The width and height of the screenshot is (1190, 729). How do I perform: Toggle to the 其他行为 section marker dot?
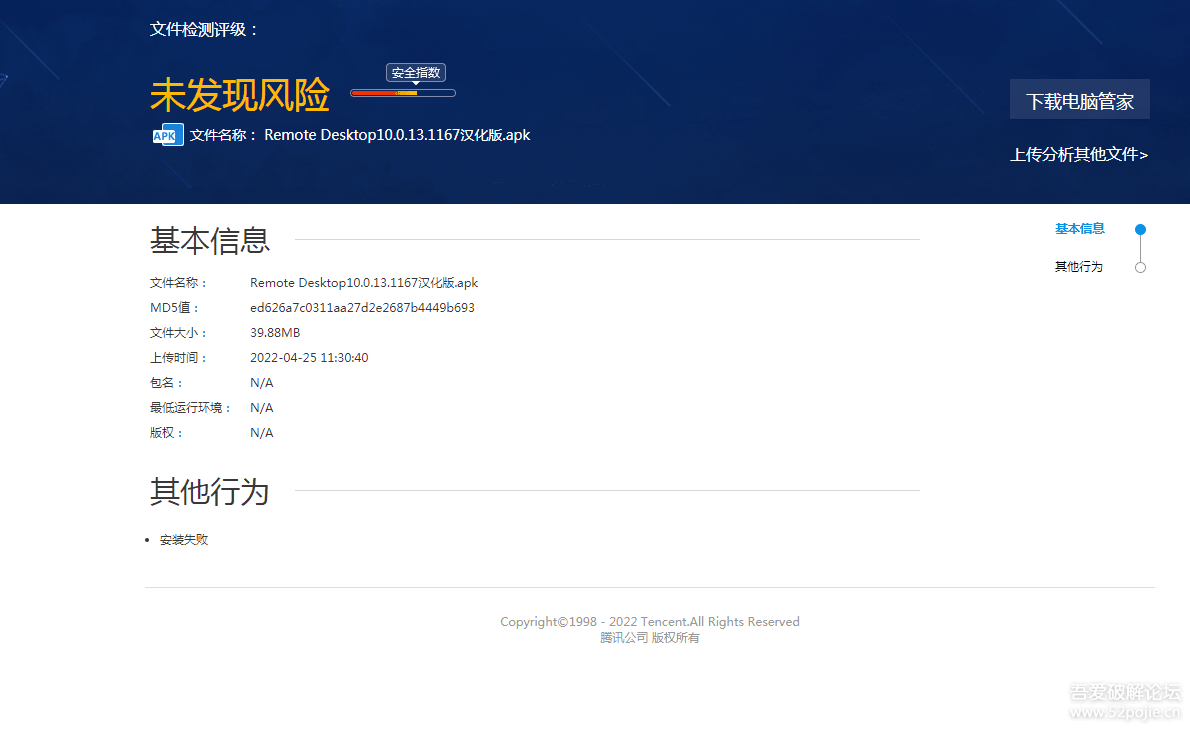coord(1140,268)
